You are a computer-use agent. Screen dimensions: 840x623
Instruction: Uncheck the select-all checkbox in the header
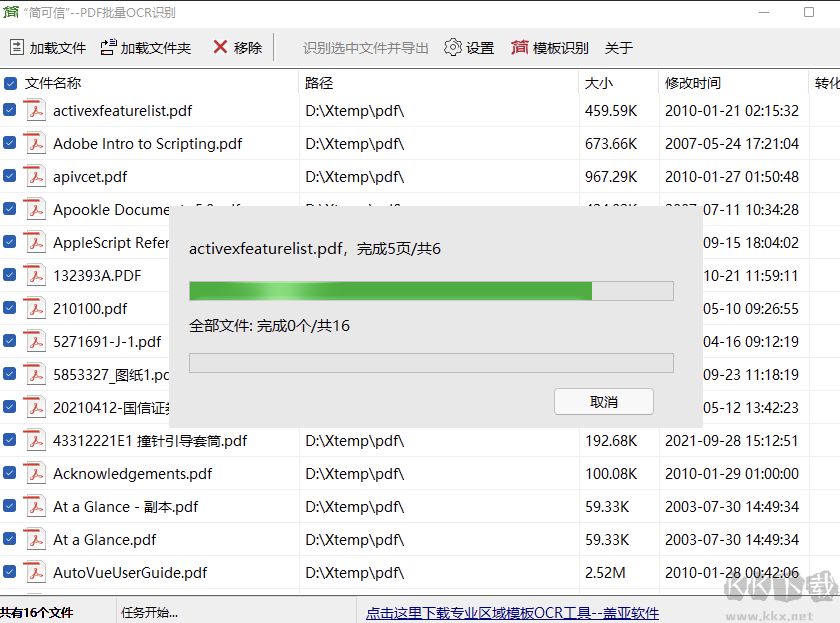pyautogui.click(x=10, y=84)
